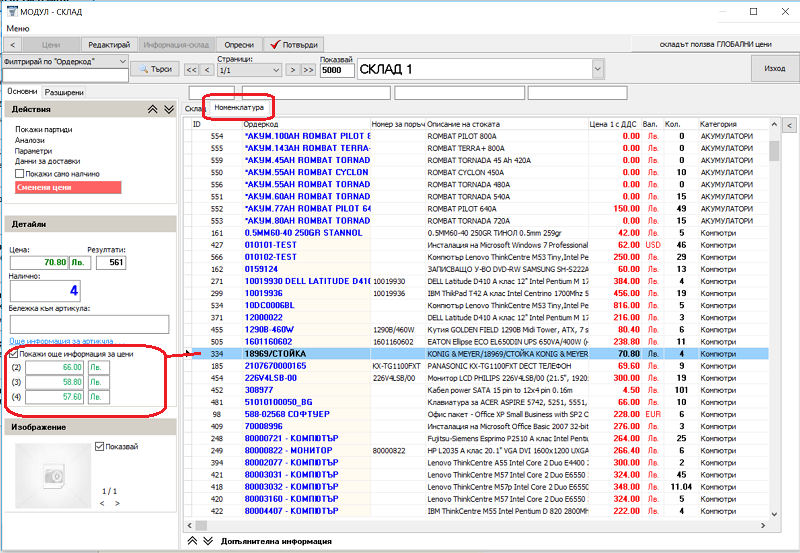This screenshot has width=800, height=553.
Task: Click складът ползва ГЛОБАЛНИ цени label
Action: pos(715,44)
